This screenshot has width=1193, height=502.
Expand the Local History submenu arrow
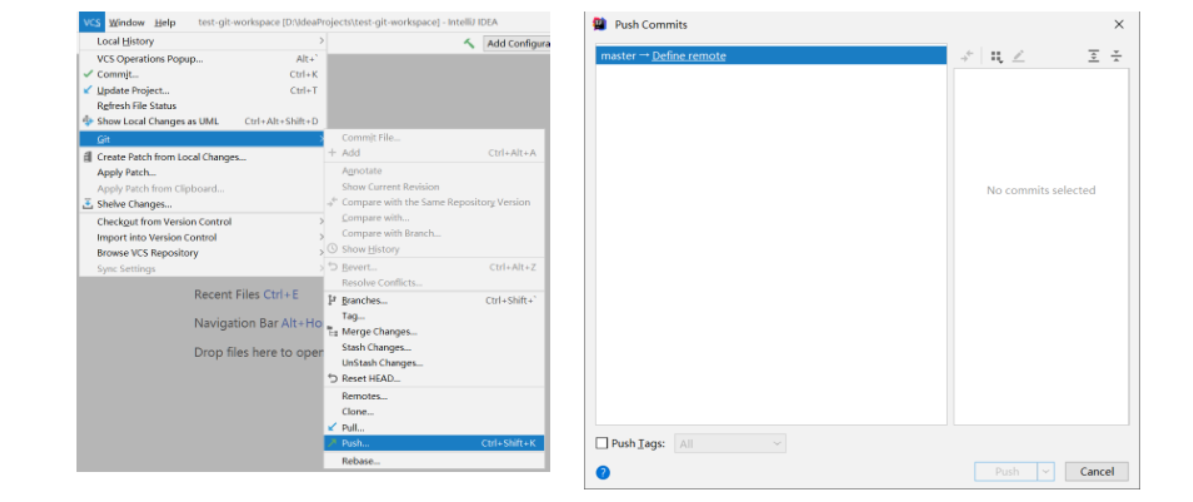pyautogui.click(x=321, y=41)
